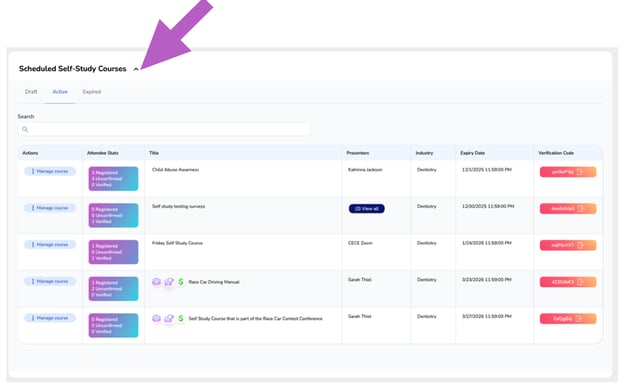Copy verification code for Friday Self Study Course
This screenshot has width=628, height=391.
[x=568, y=245]
